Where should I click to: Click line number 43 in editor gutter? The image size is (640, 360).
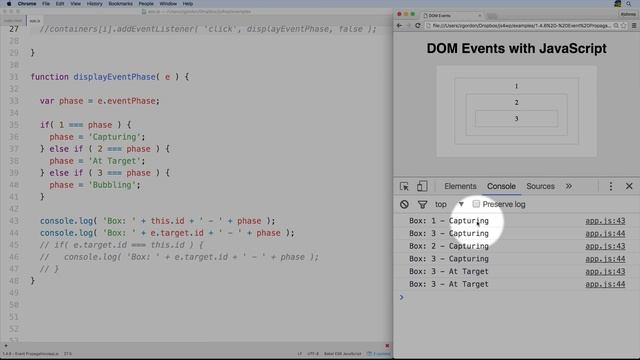(14, 221)
